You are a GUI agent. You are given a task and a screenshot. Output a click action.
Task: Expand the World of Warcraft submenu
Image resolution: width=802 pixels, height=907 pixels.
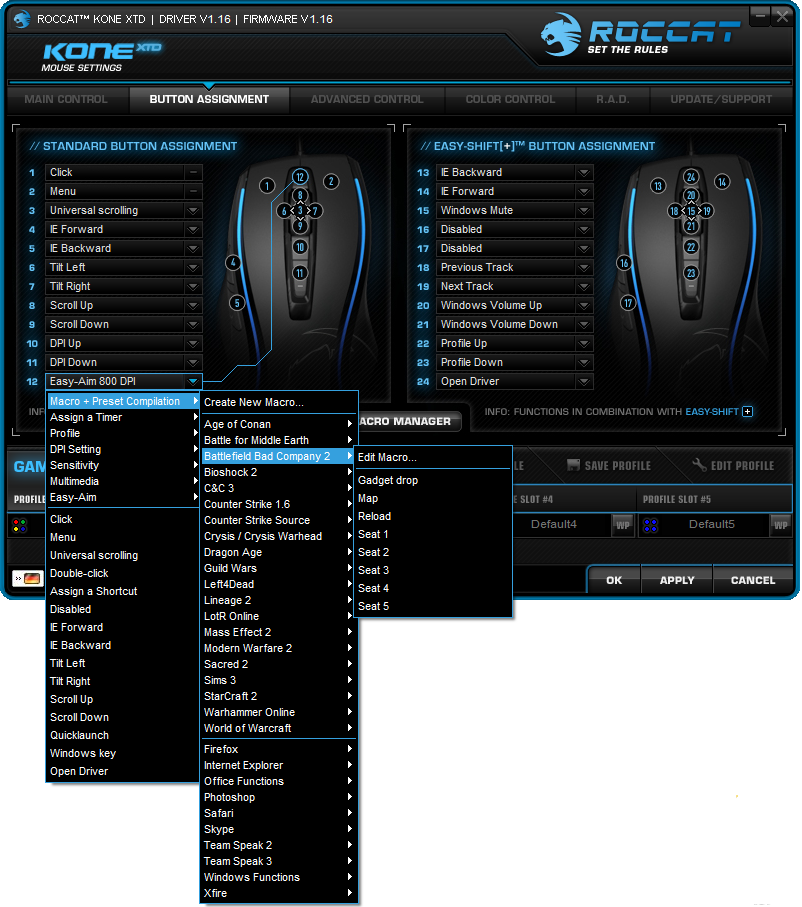click(278, 729)
